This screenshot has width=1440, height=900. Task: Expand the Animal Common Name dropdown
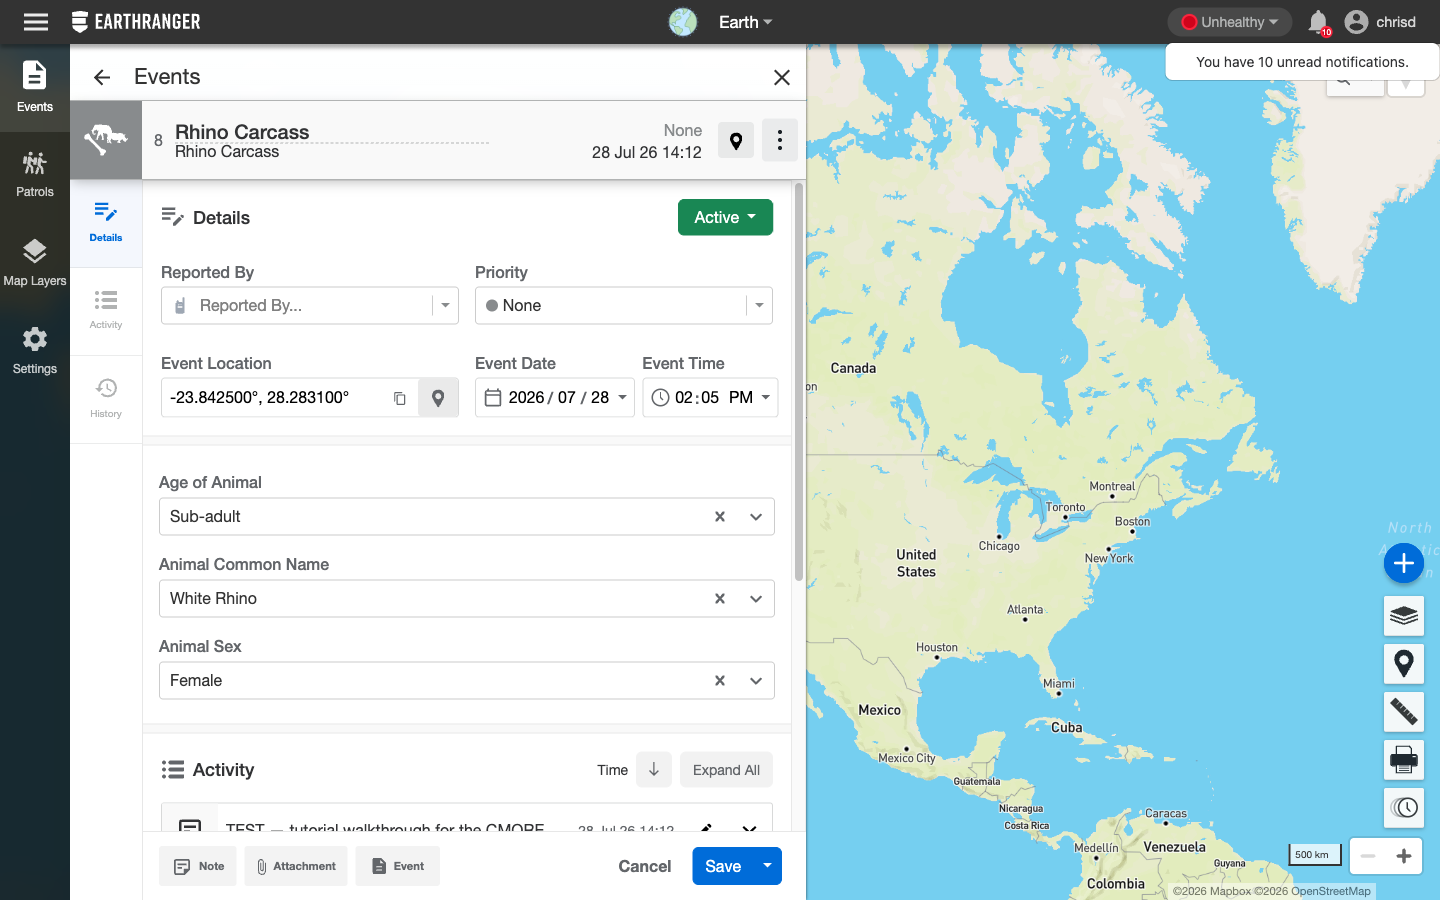pyautogui.click(x=756, y=599)
